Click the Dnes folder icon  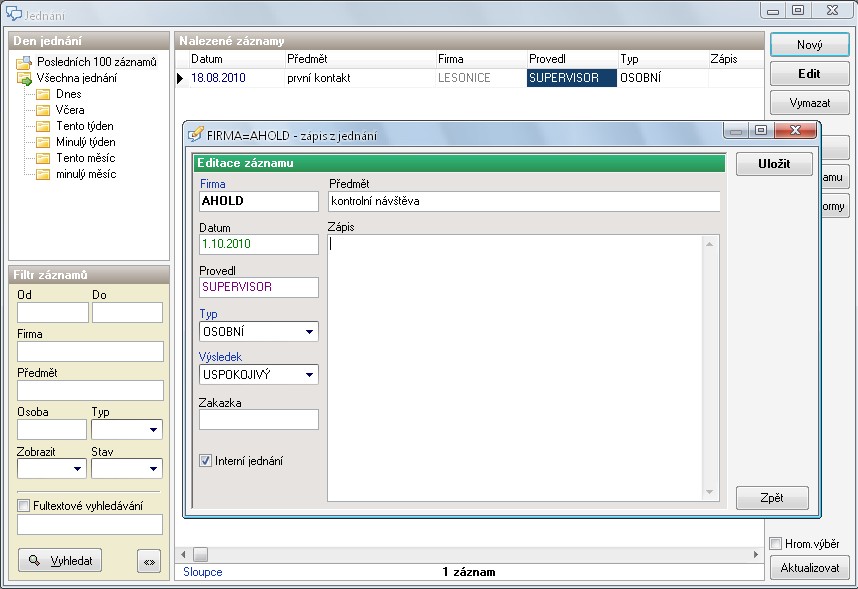click(x=43, y=94)
